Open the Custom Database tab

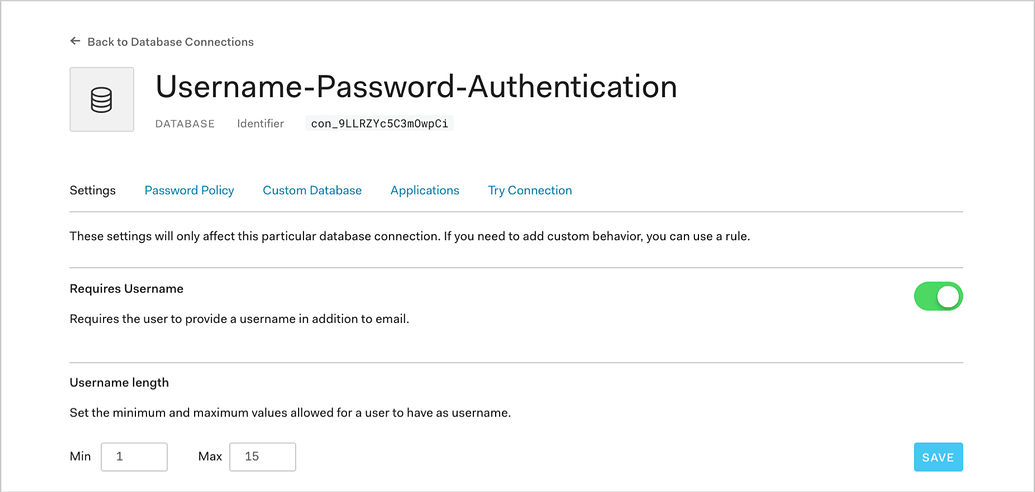coord(312,190)
